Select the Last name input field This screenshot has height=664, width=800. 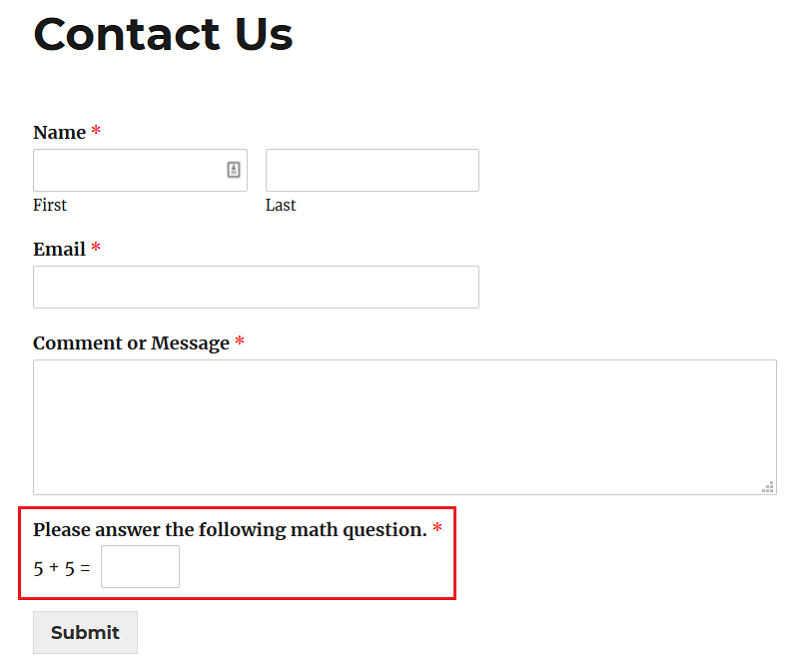click(372, 170)
